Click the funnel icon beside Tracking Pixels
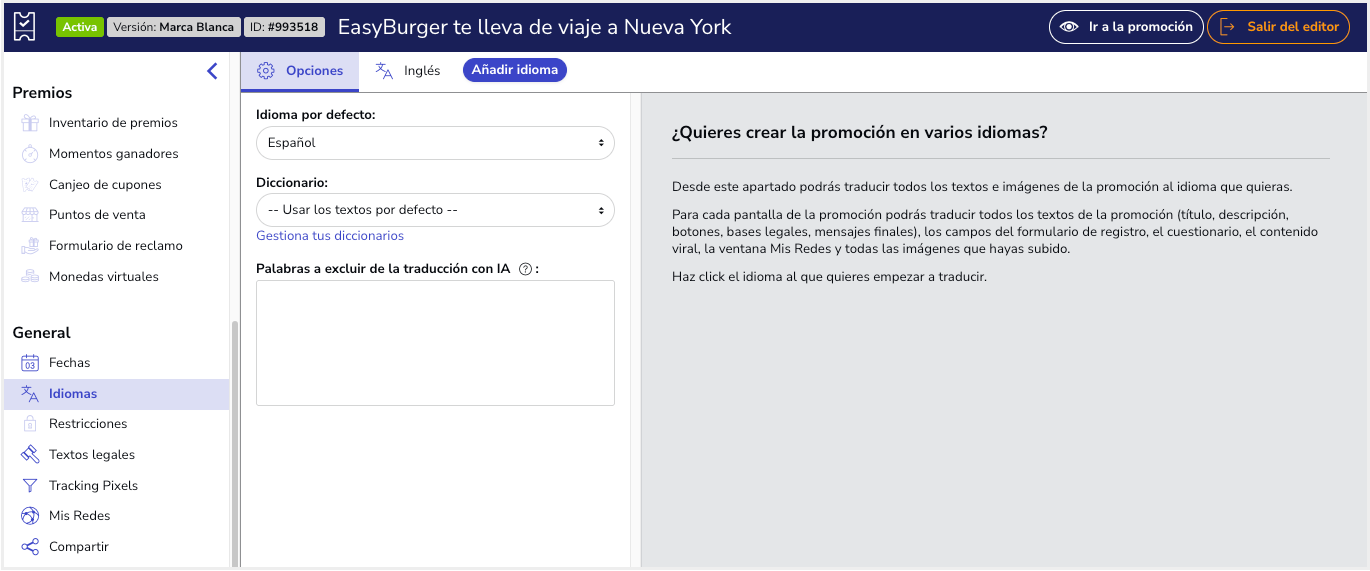1370x571 pixels. click(x=30, y=486)
